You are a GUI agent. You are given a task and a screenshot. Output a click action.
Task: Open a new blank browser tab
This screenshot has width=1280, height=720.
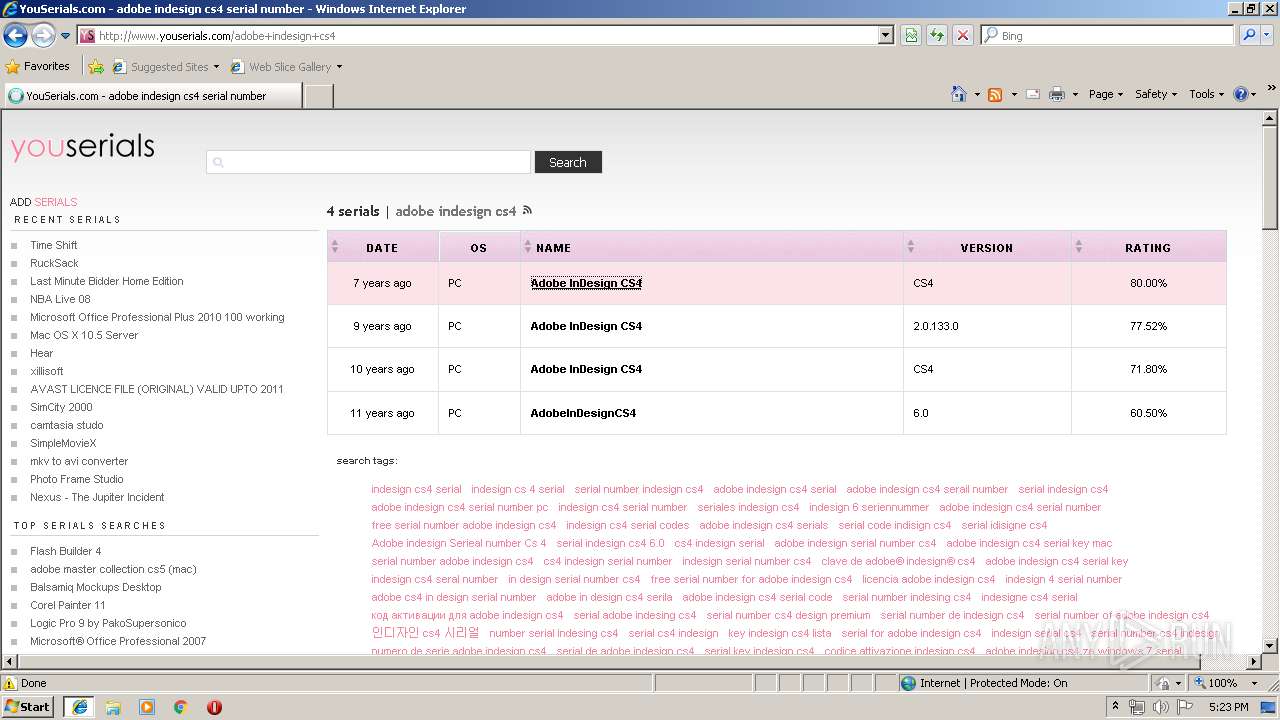pyautogui.click(x=318, y=96)
